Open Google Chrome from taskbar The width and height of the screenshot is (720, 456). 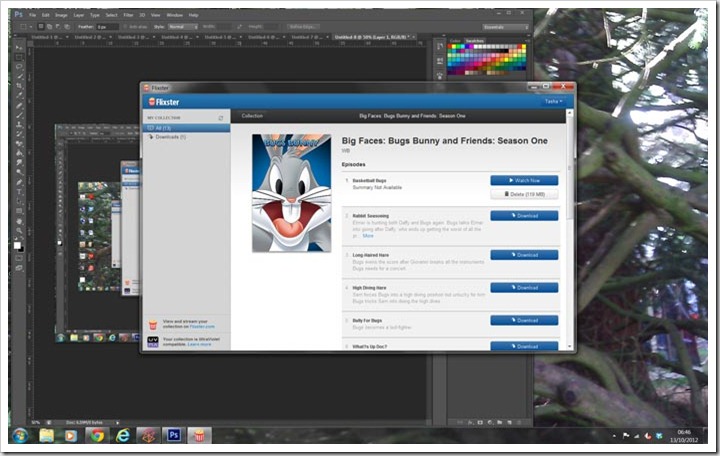click(x=96, y=435)
